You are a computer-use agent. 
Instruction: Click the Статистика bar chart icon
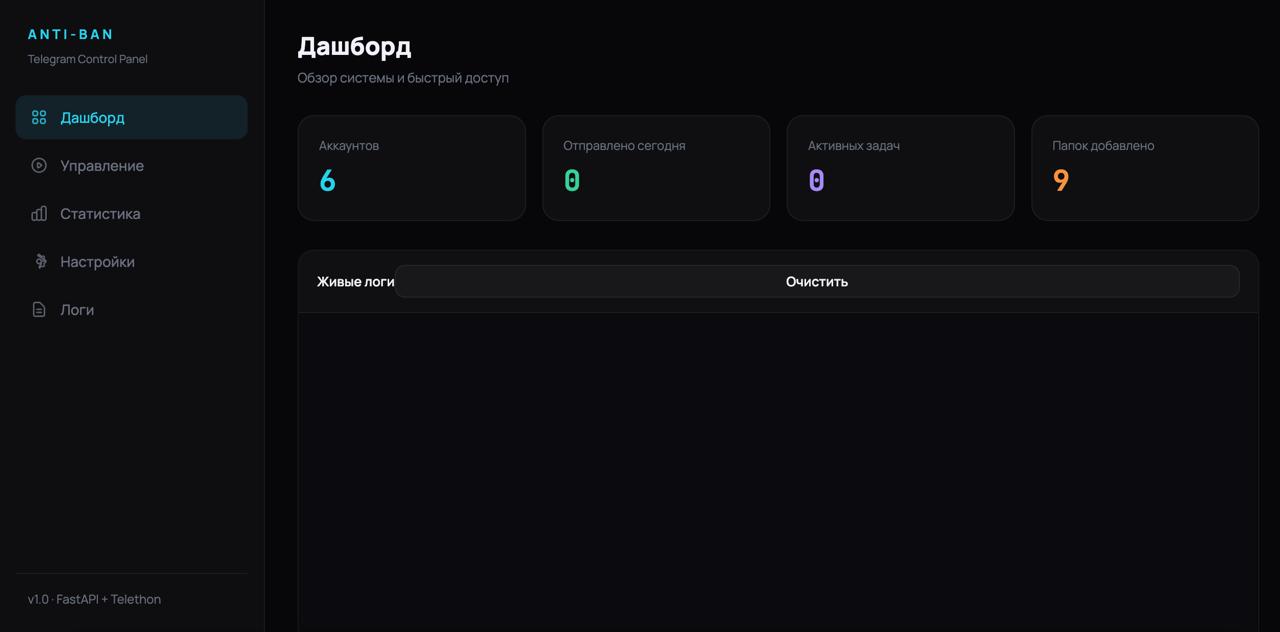[x=39, y=213]
